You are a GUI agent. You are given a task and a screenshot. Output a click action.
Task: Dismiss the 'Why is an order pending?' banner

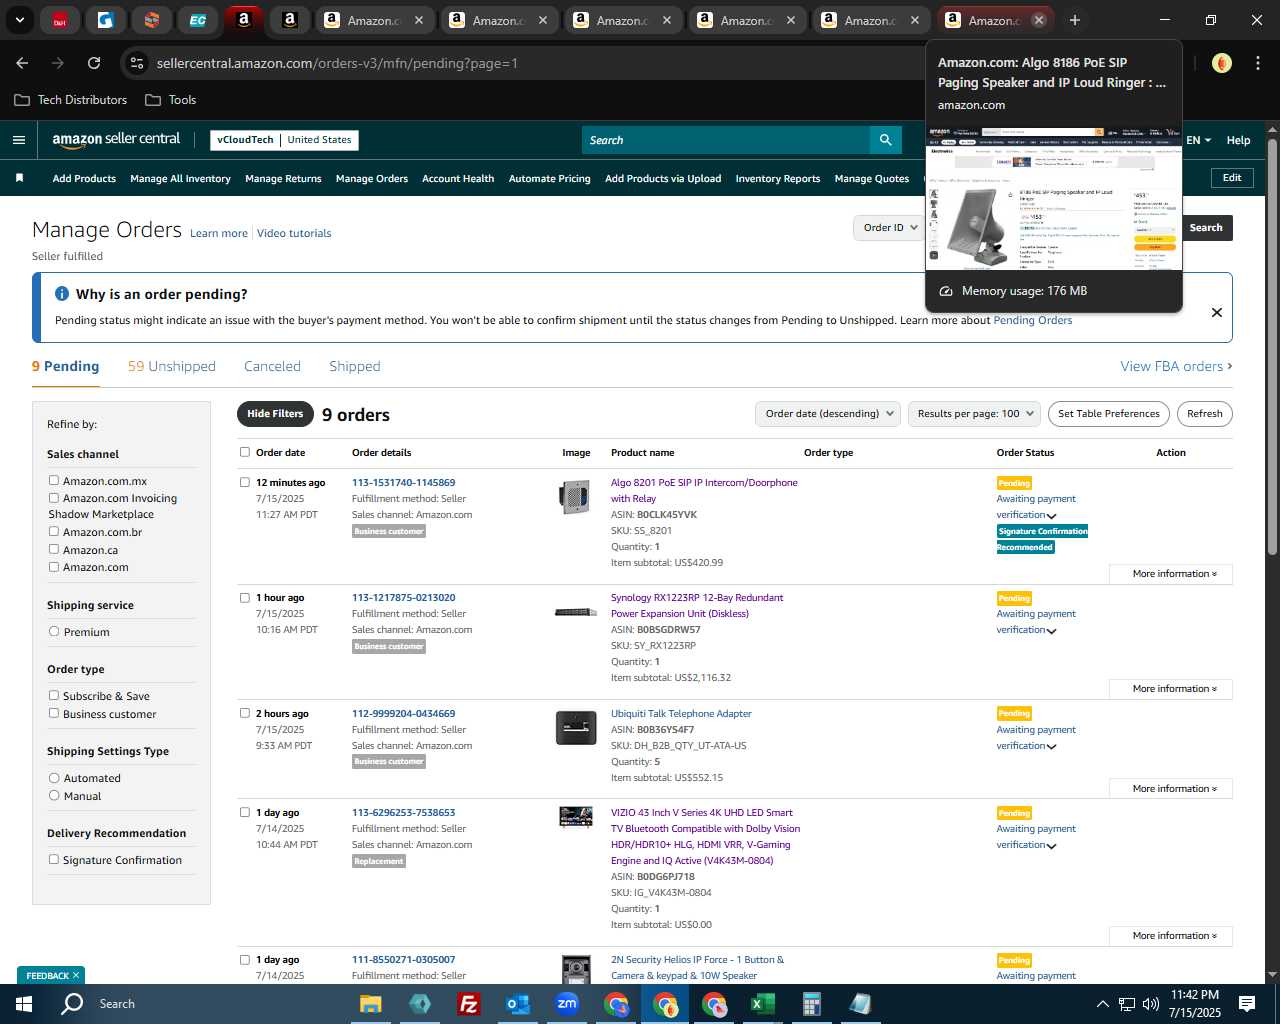click(x=1216, y=312)
